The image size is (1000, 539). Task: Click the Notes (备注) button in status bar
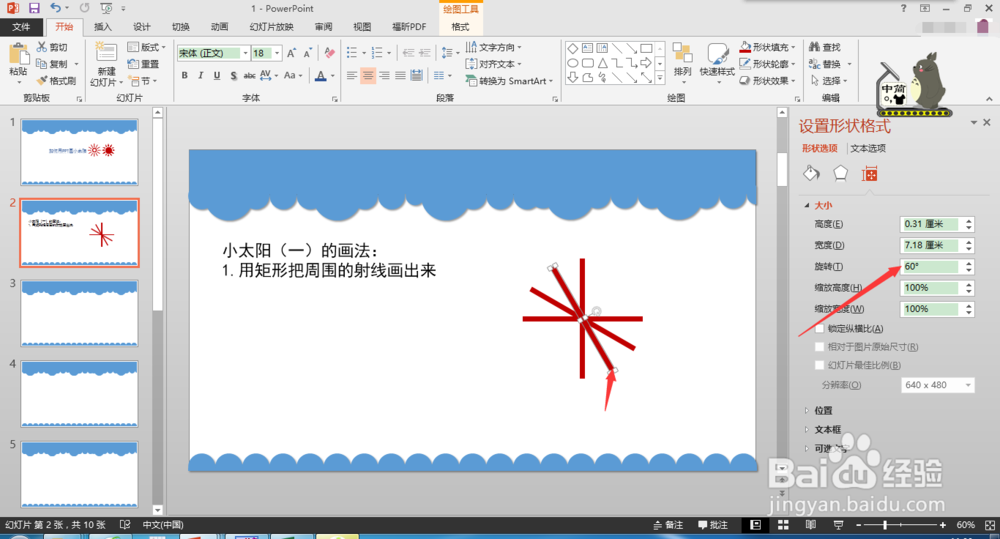[668, 525]
